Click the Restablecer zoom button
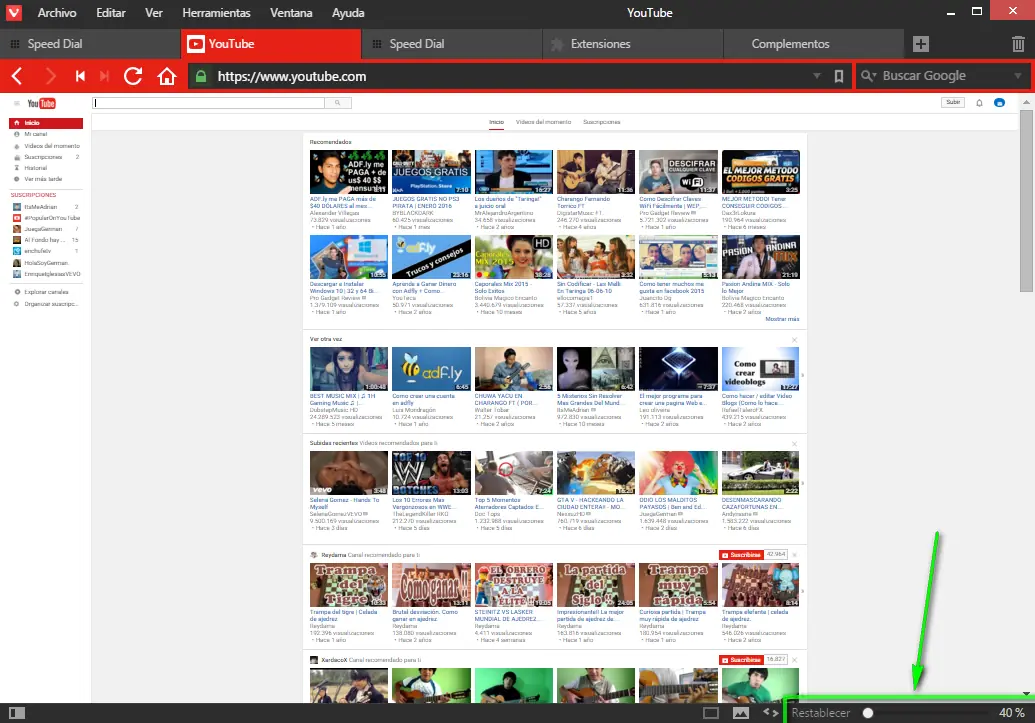The height and width of the screenshot is (723, 1035). point(820,713)
